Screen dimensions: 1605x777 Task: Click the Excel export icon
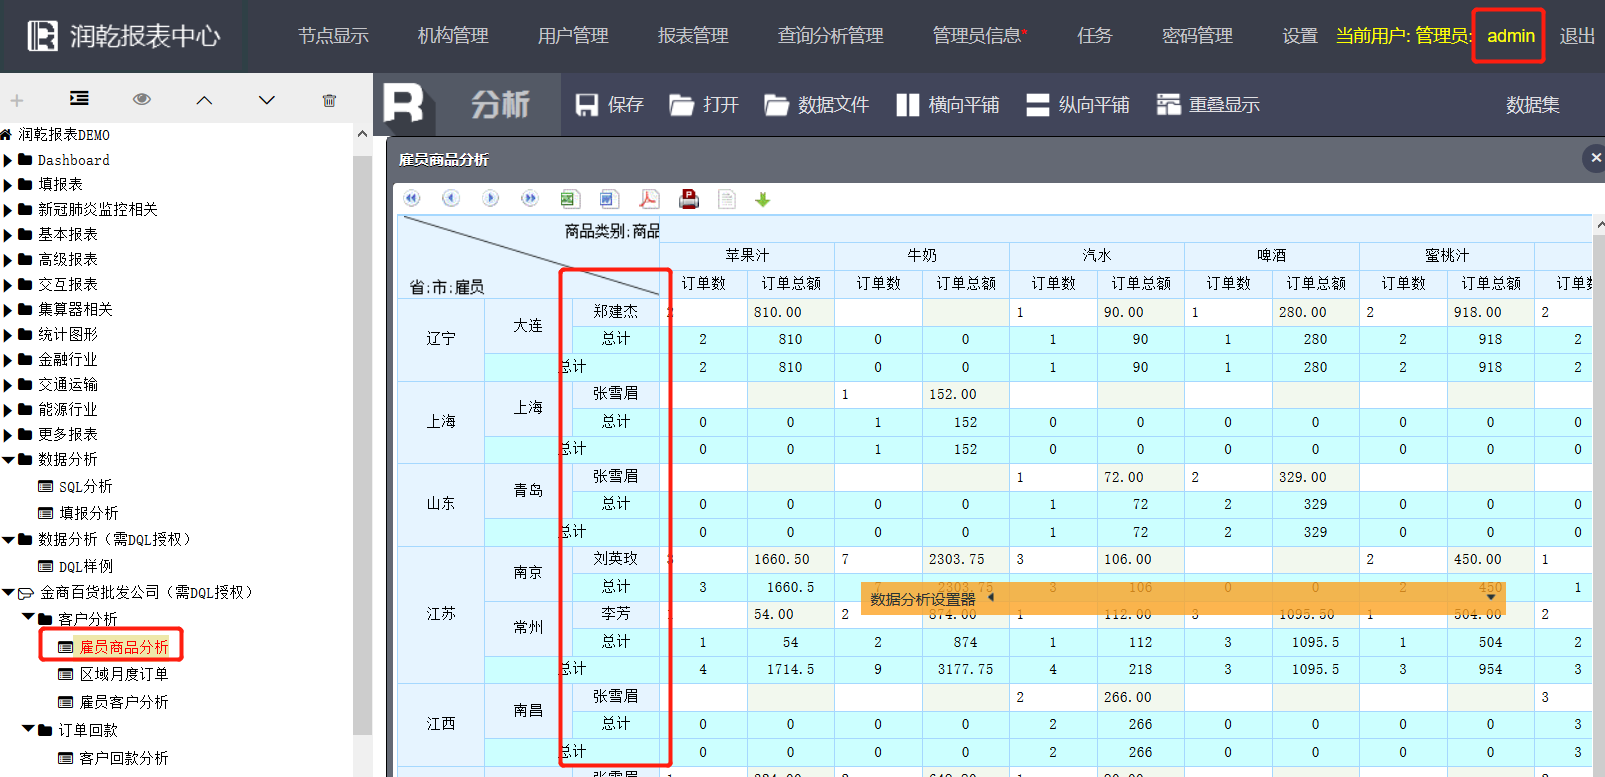pos(569,199)
